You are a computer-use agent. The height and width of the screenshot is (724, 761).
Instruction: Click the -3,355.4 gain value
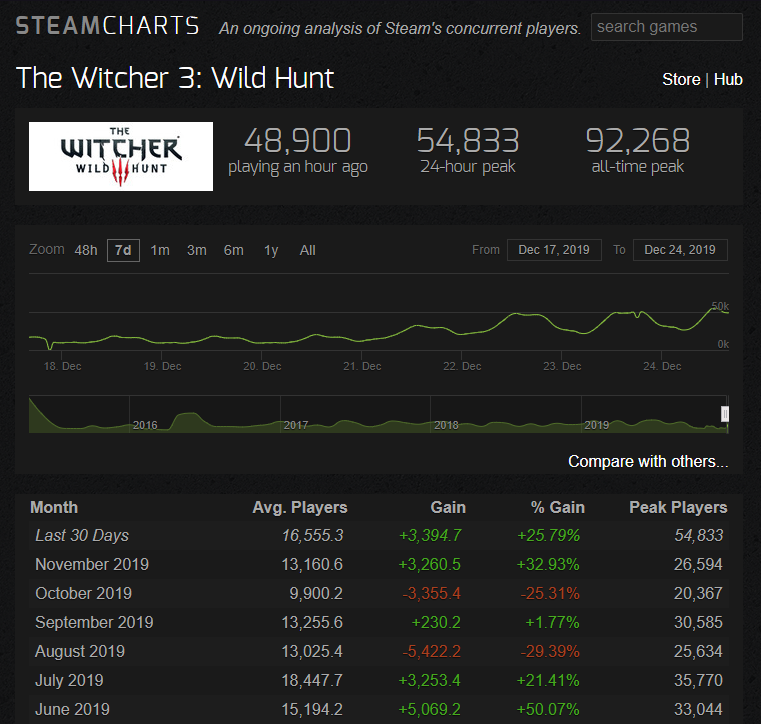(431, 593)
